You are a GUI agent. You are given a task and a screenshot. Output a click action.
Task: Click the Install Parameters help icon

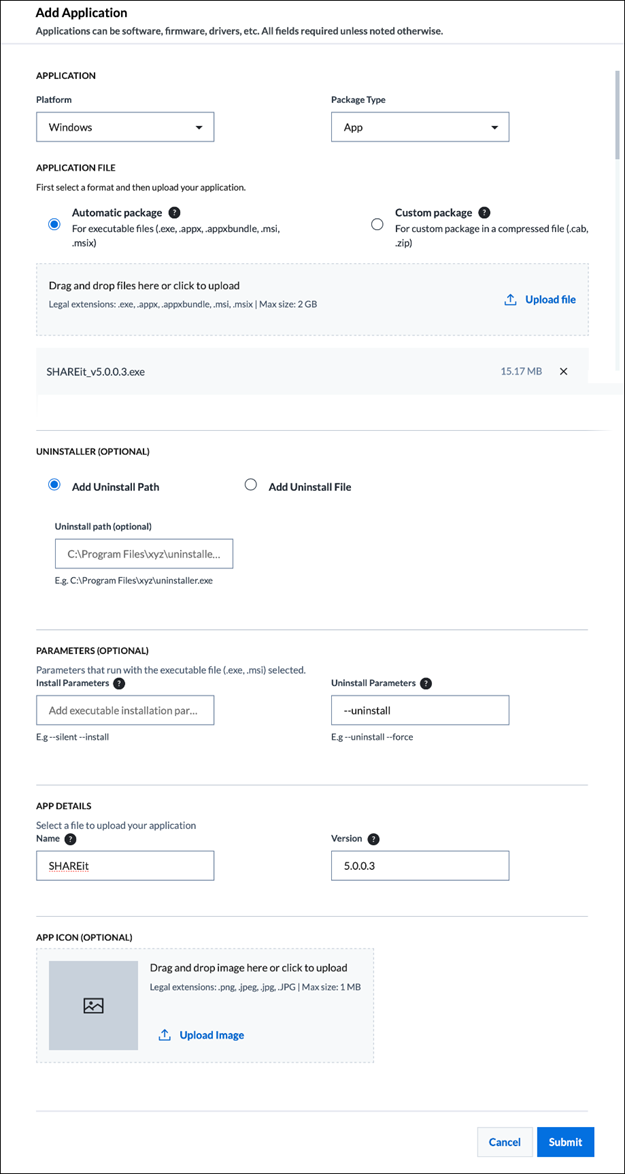click(x=119, y=684)
